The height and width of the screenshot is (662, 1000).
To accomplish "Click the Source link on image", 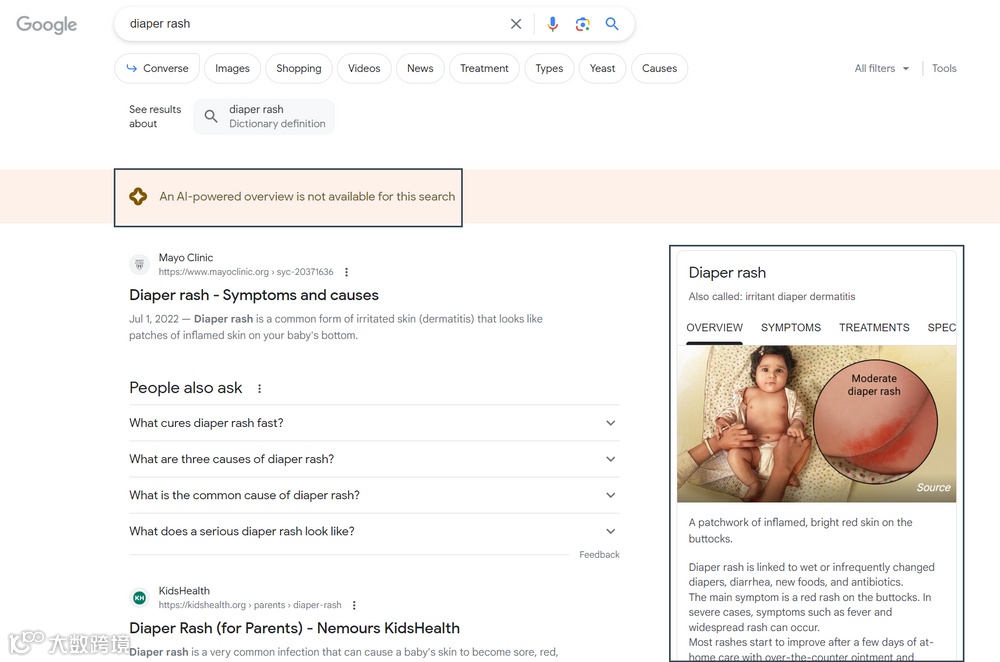I will point(933,487).
